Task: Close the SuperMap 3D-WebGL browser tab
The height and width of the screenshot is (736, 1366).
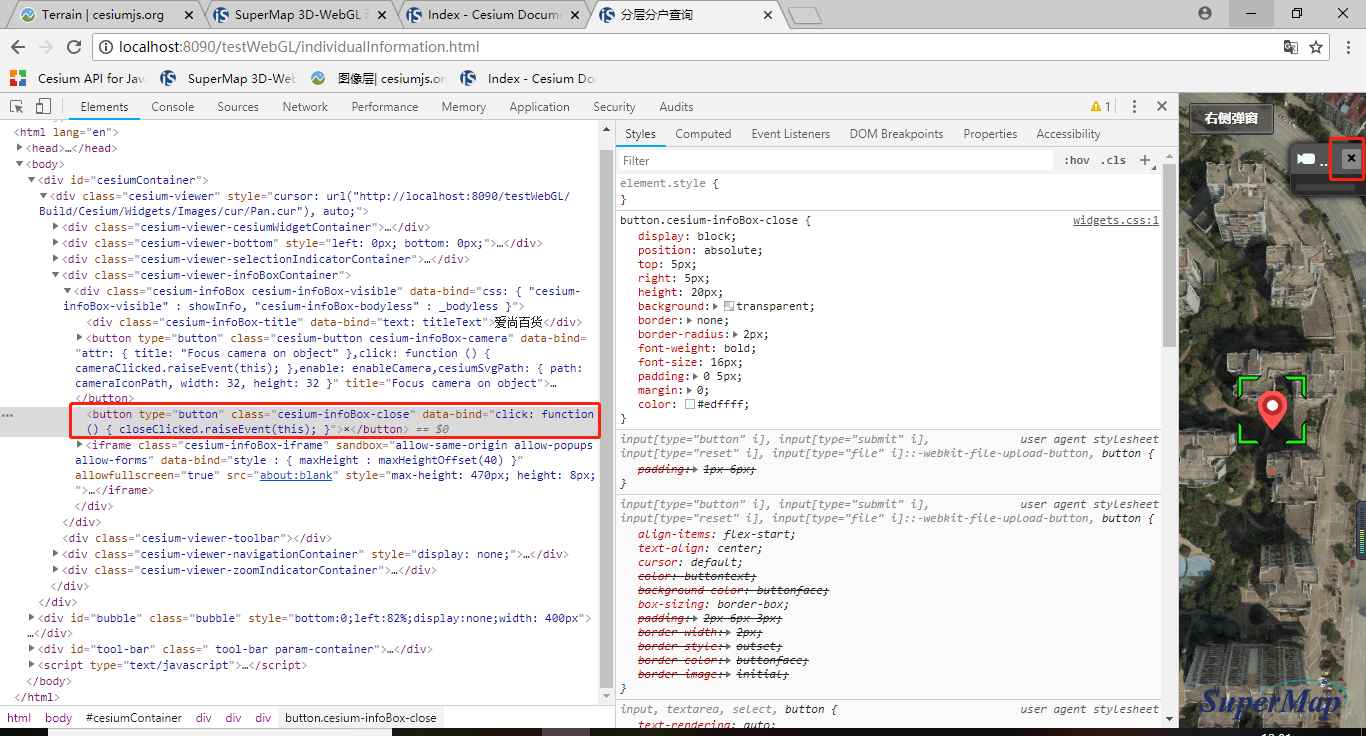Action: coord(384,15)
